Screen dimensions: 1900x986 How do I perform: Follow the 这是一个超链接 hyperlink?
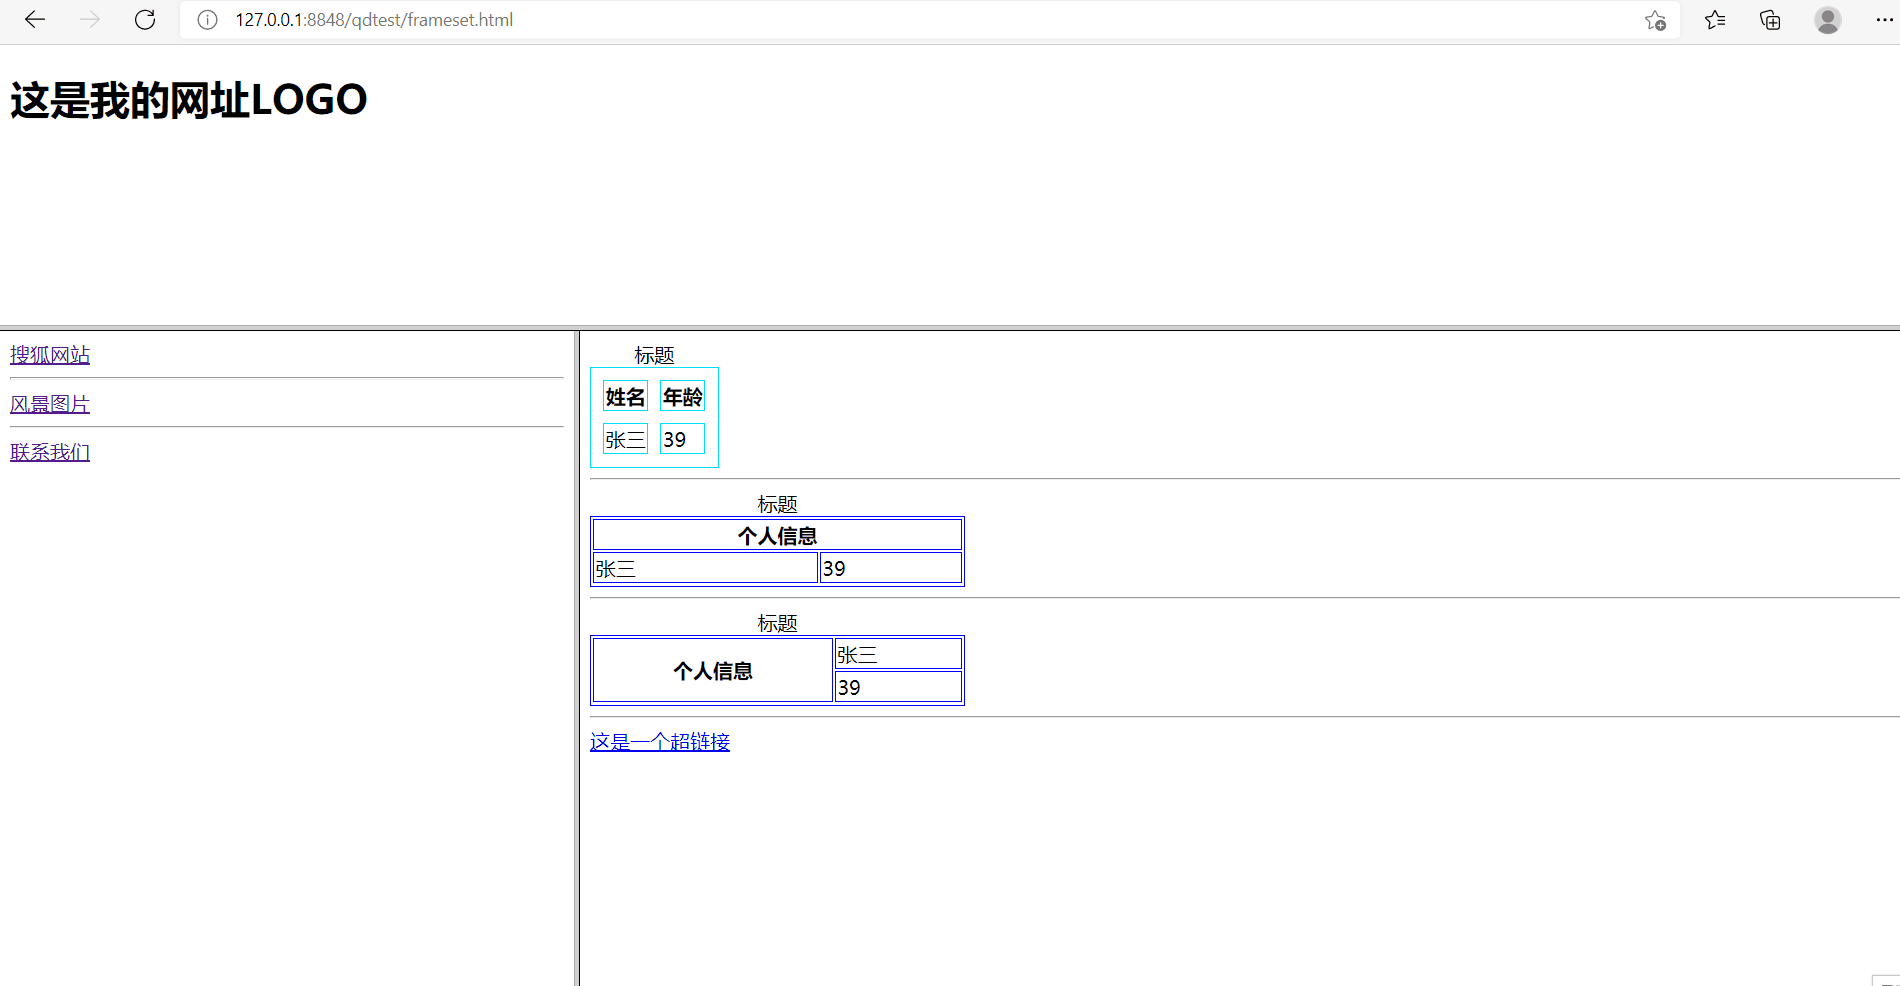click(660, 742)
